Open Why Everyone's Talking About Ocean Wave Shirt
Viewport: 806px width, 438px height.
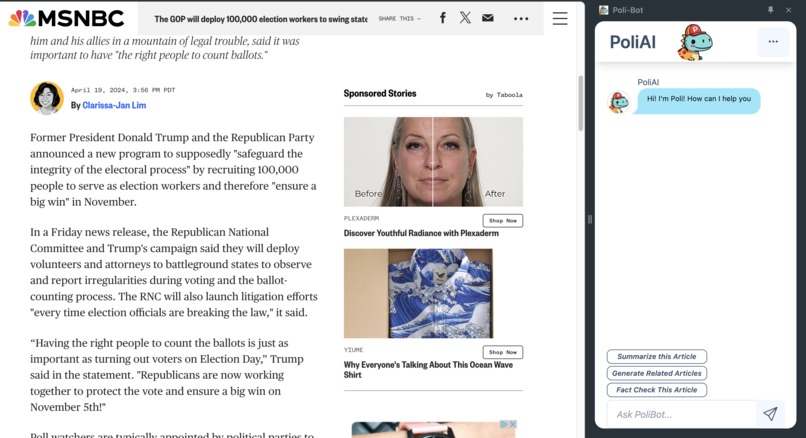428,370
